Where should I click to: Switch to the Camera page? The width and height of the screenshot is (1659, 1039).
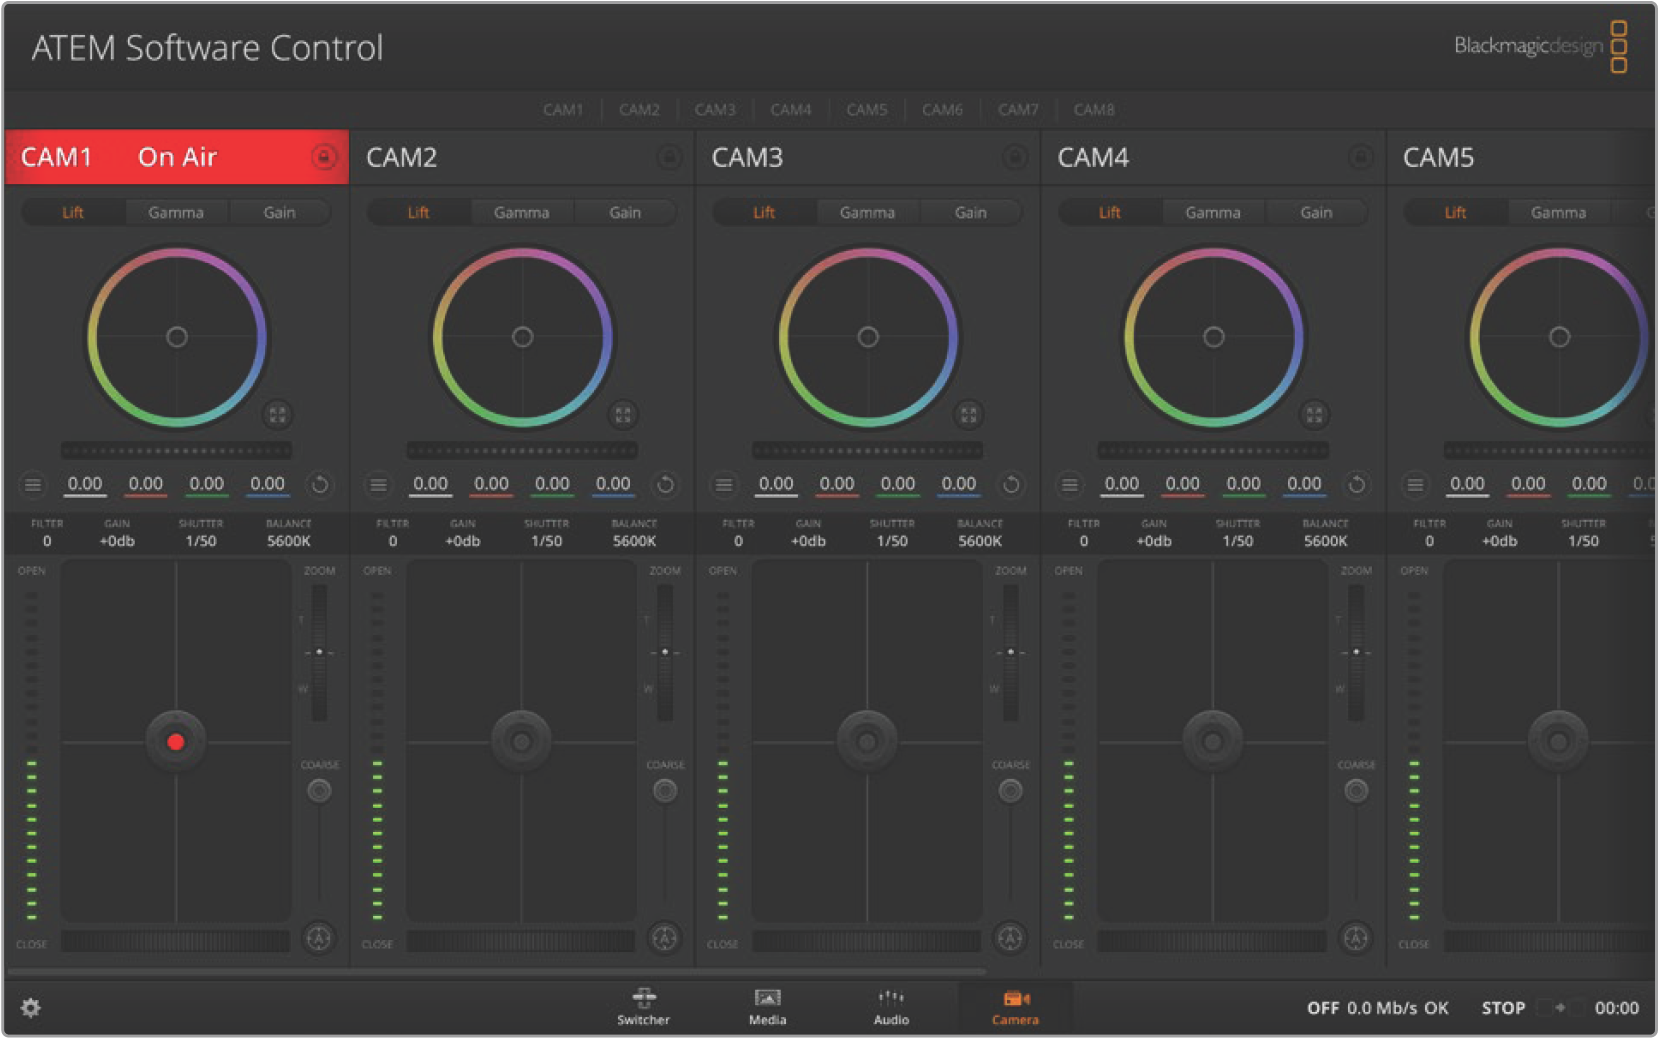[x=1015, y=1007]
